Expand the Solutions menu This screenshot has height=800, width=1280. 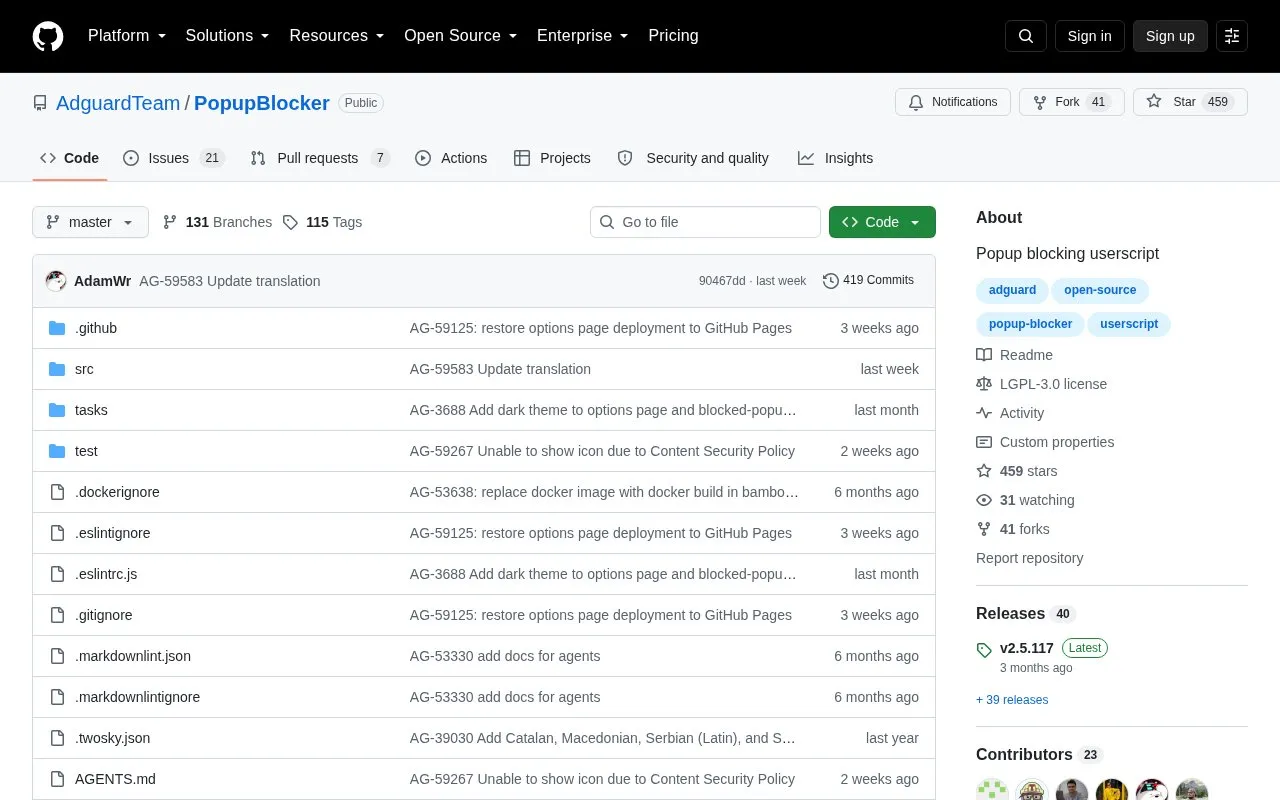[x=227, y=36]
